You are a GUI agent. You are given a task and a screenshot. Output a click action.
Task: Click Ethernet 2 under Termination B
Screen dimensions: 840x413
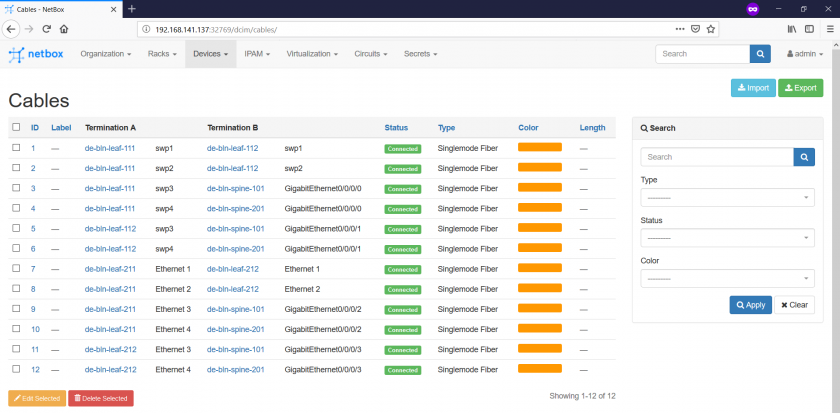[302, 289]
